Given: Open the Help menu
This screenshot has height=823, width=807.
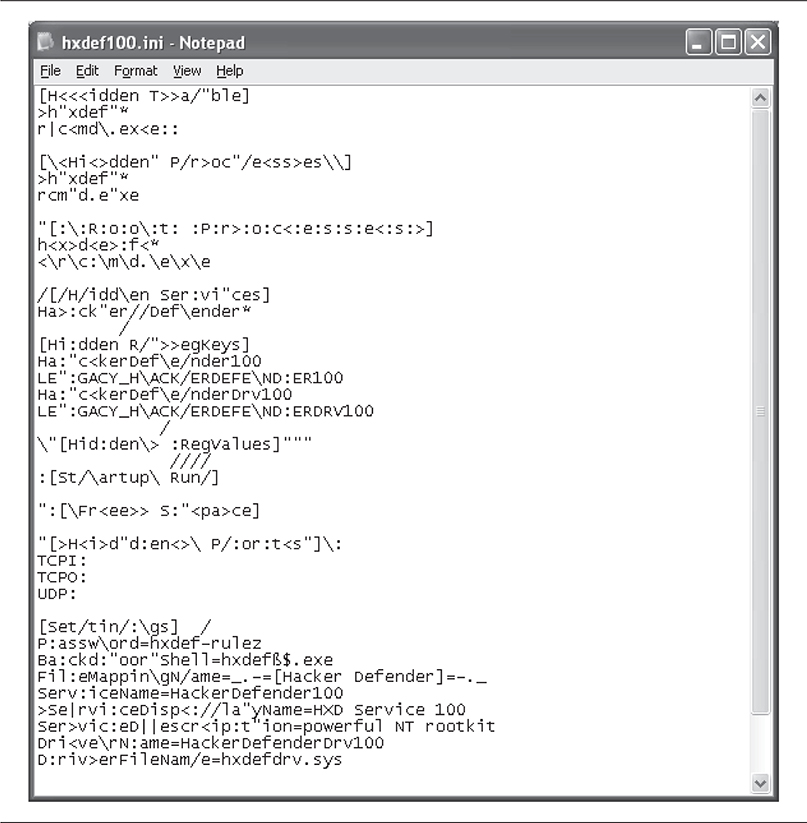Looking at the screenshot, I should [229, 71].
